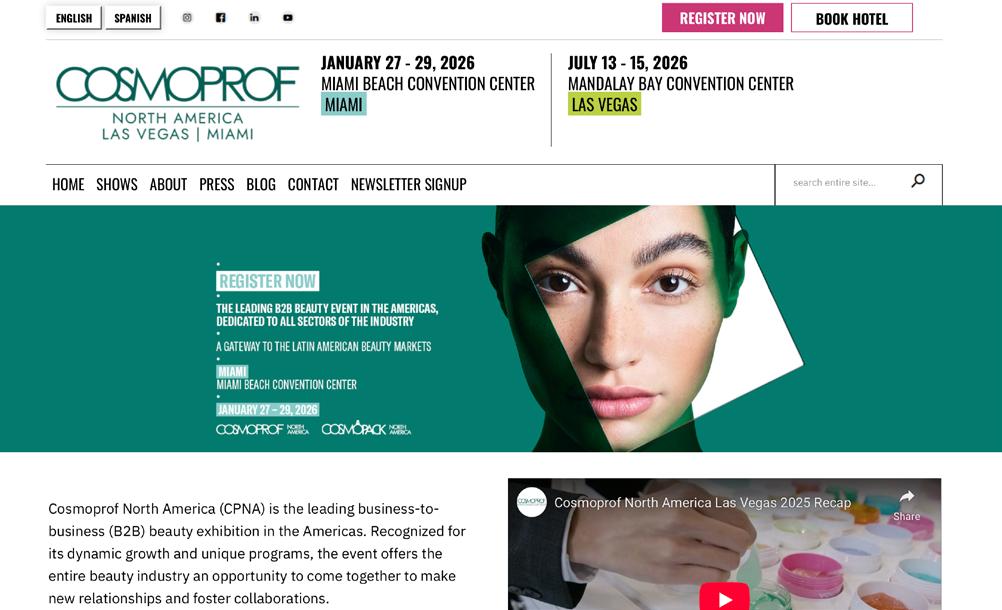Click the pink Register Now button
Image resolution: width=1002 pixels, height=610 pixels.
(x=722, y=18)
